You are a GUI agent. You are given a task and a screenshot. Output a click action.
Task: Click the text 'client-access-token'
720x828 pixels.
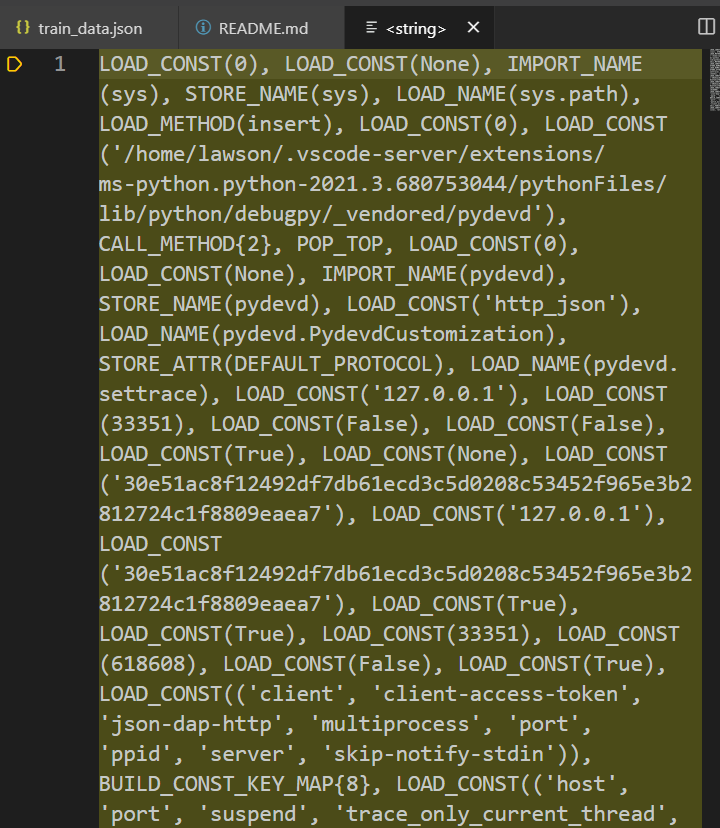[x=500, y=694]
